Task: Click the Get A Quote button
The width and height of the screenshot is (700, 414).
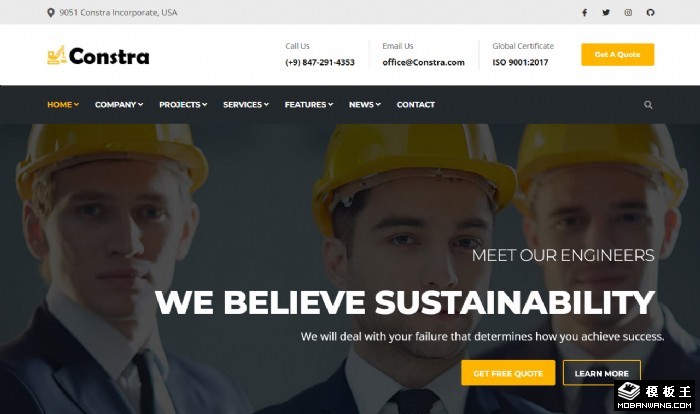Action: tap(617, 54)
